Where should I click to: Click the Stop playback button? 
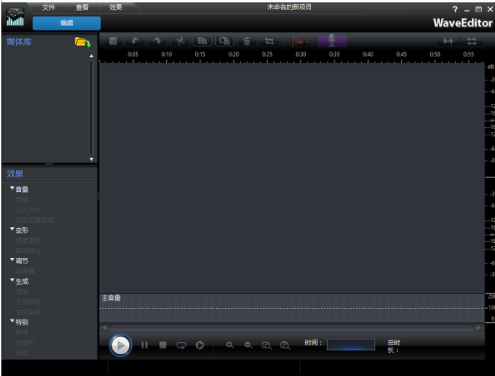pyautogui.click(x=163, y=345)
